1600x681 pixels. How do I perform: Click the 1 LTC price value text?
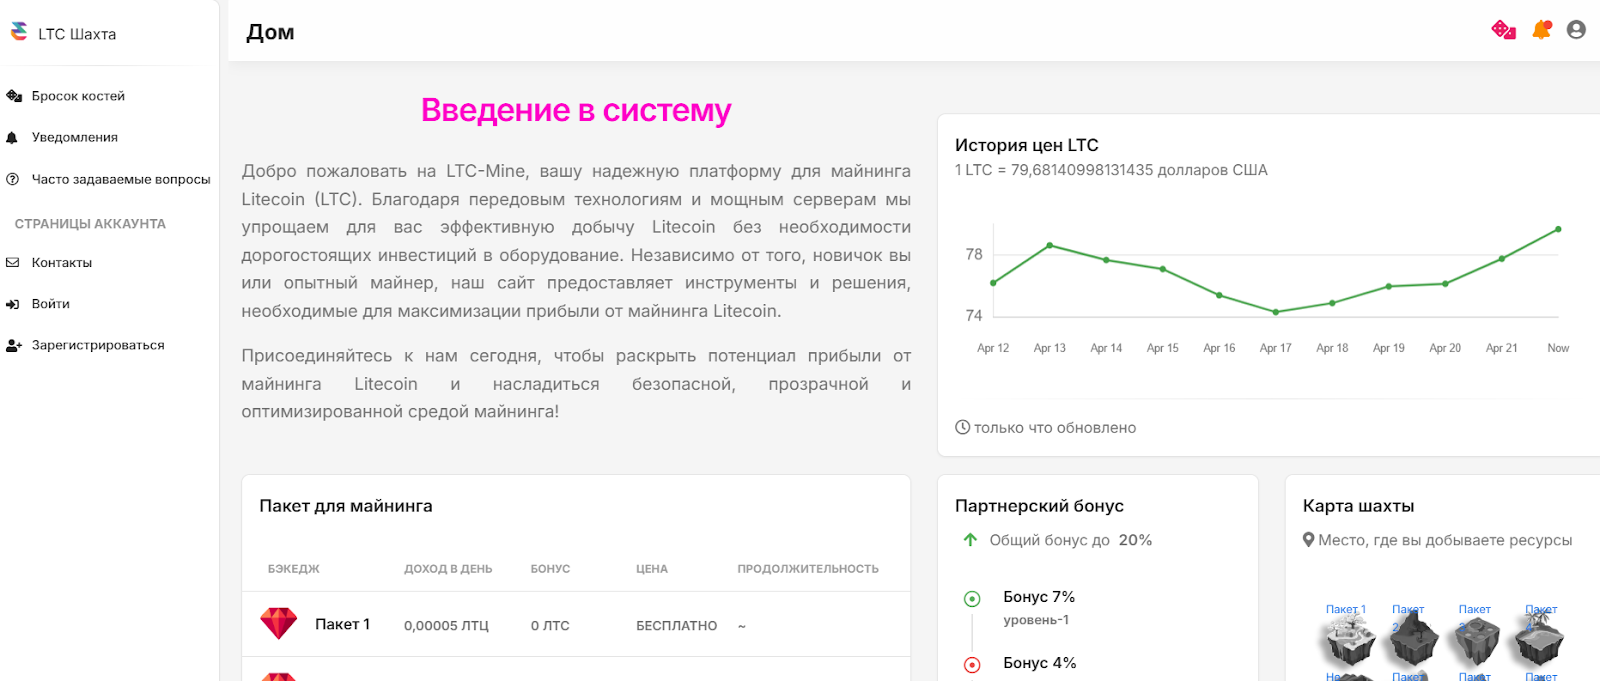pos(1111,170)
